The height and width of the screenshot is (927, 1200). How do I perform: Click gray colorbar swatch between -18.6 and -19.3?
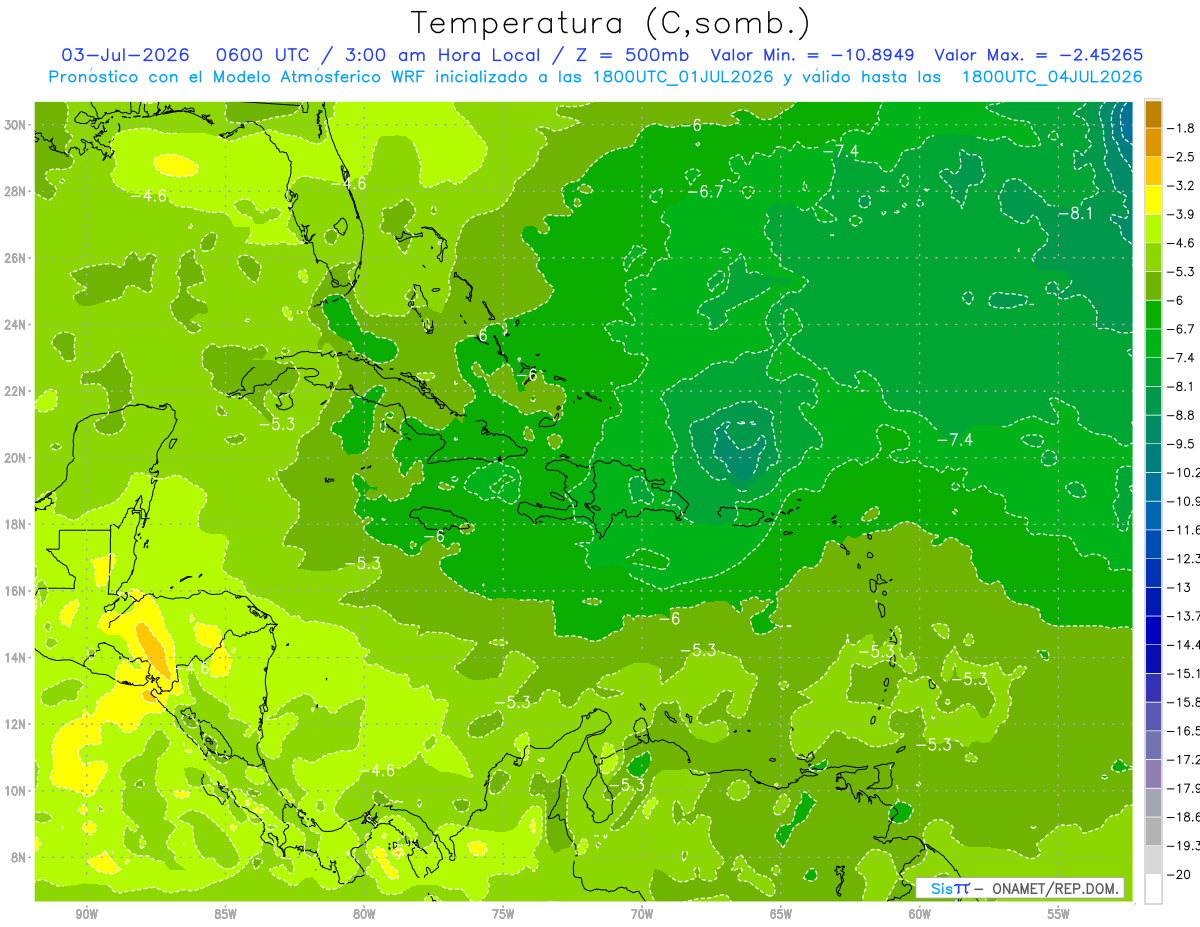click(1153, 832)
